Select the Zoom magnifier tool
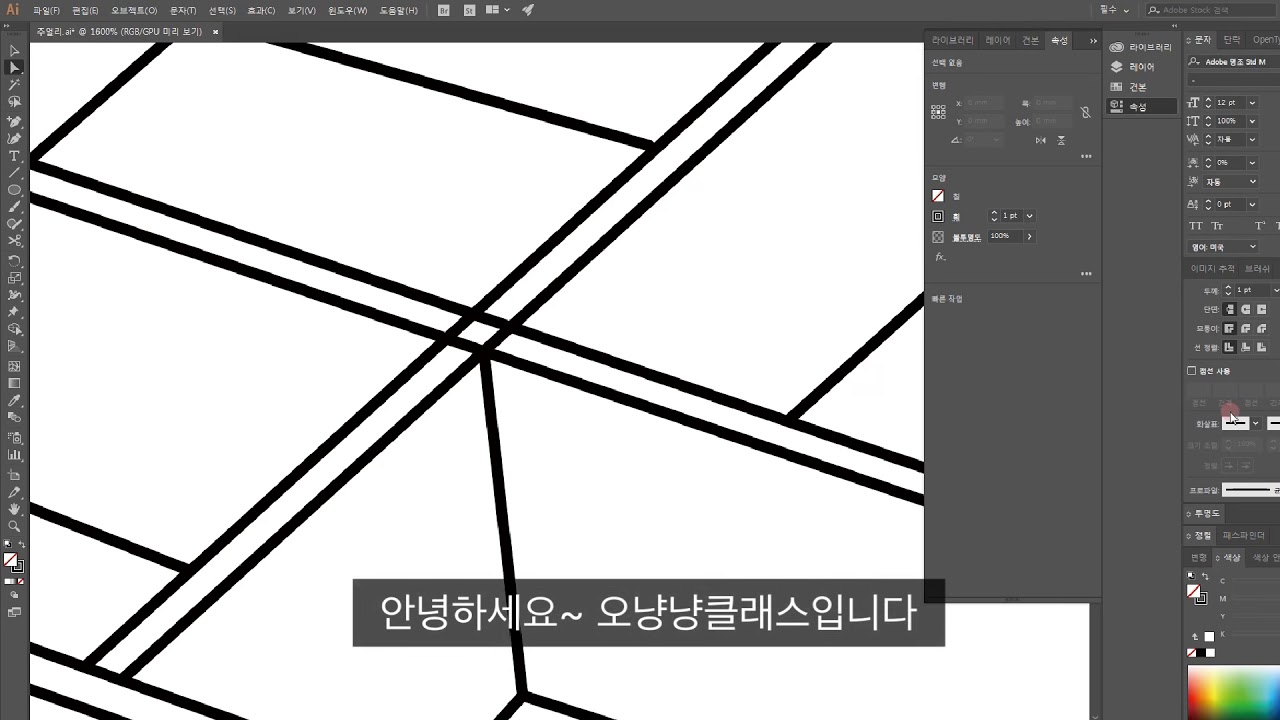1280x720 pixels. click(14, 526)
